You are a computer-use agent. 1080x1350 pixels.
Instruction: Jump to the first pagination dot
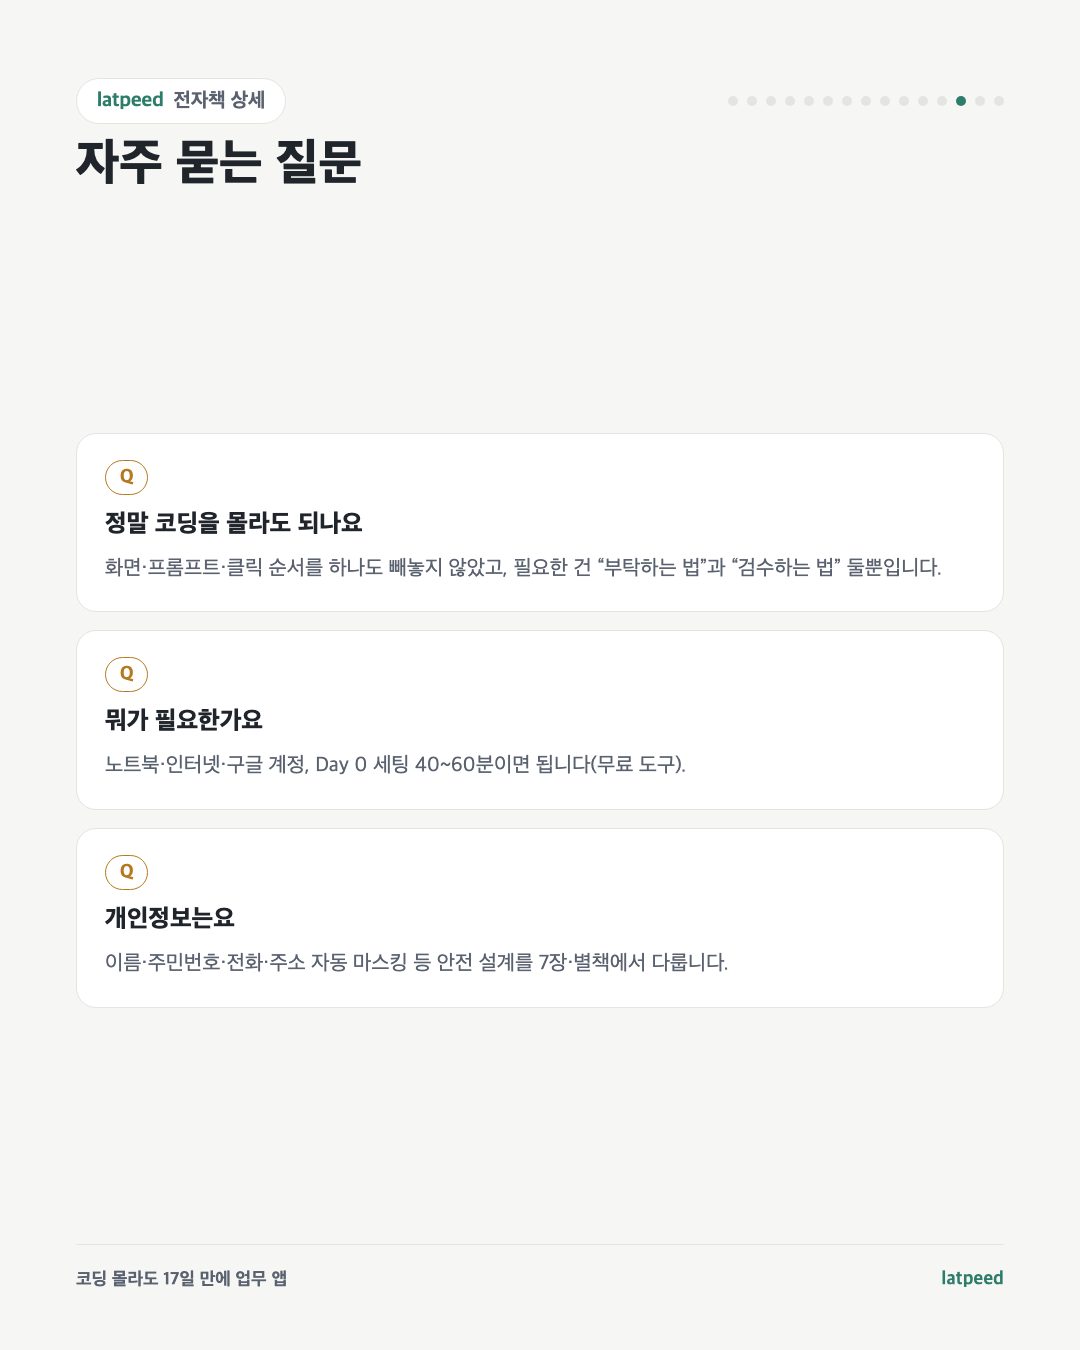coord(733,101)
